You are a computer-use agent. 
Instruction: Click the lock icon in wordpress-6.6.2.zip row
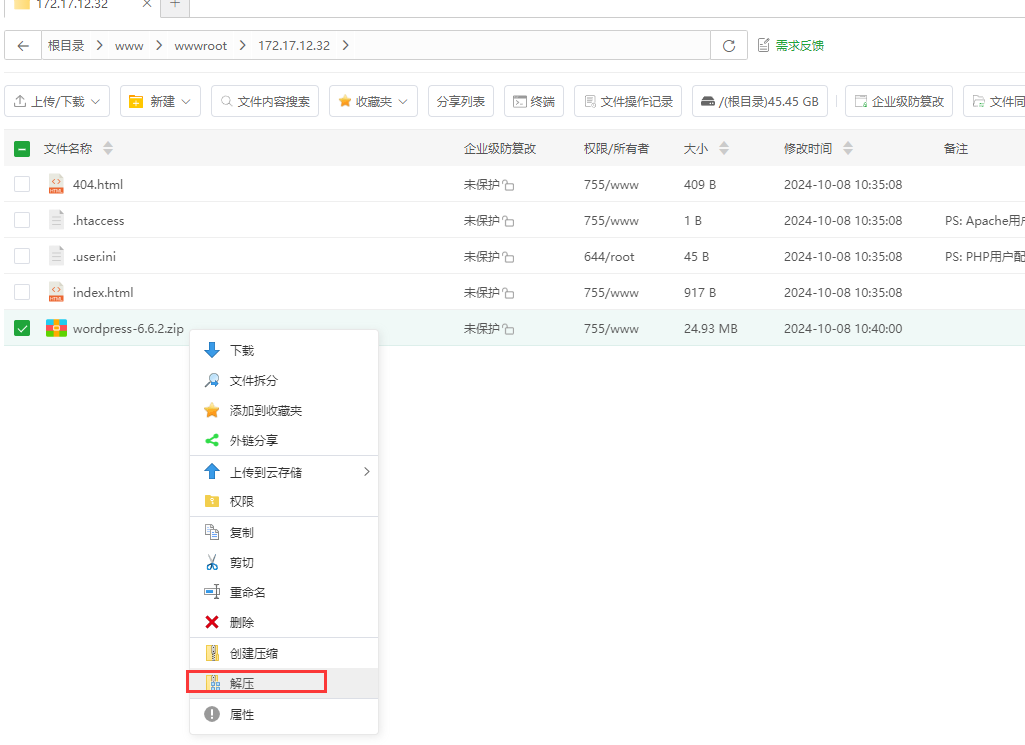pyautogui.click(x=509, y=329)
